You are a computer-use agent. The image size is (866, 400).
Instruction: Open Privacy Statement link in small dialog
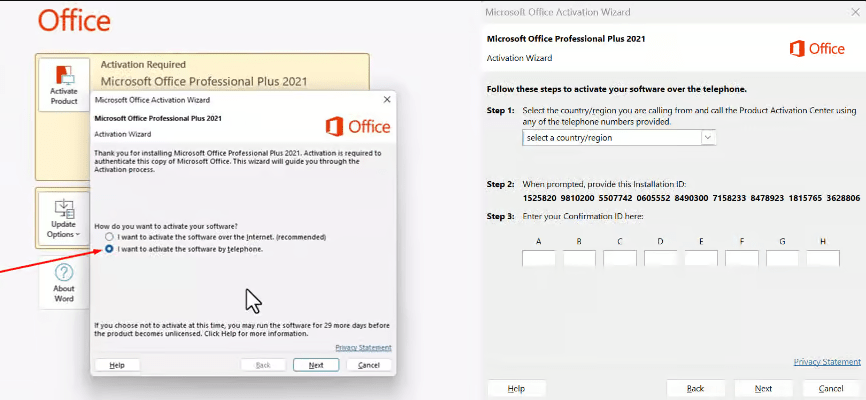click(x=363, y=348)
